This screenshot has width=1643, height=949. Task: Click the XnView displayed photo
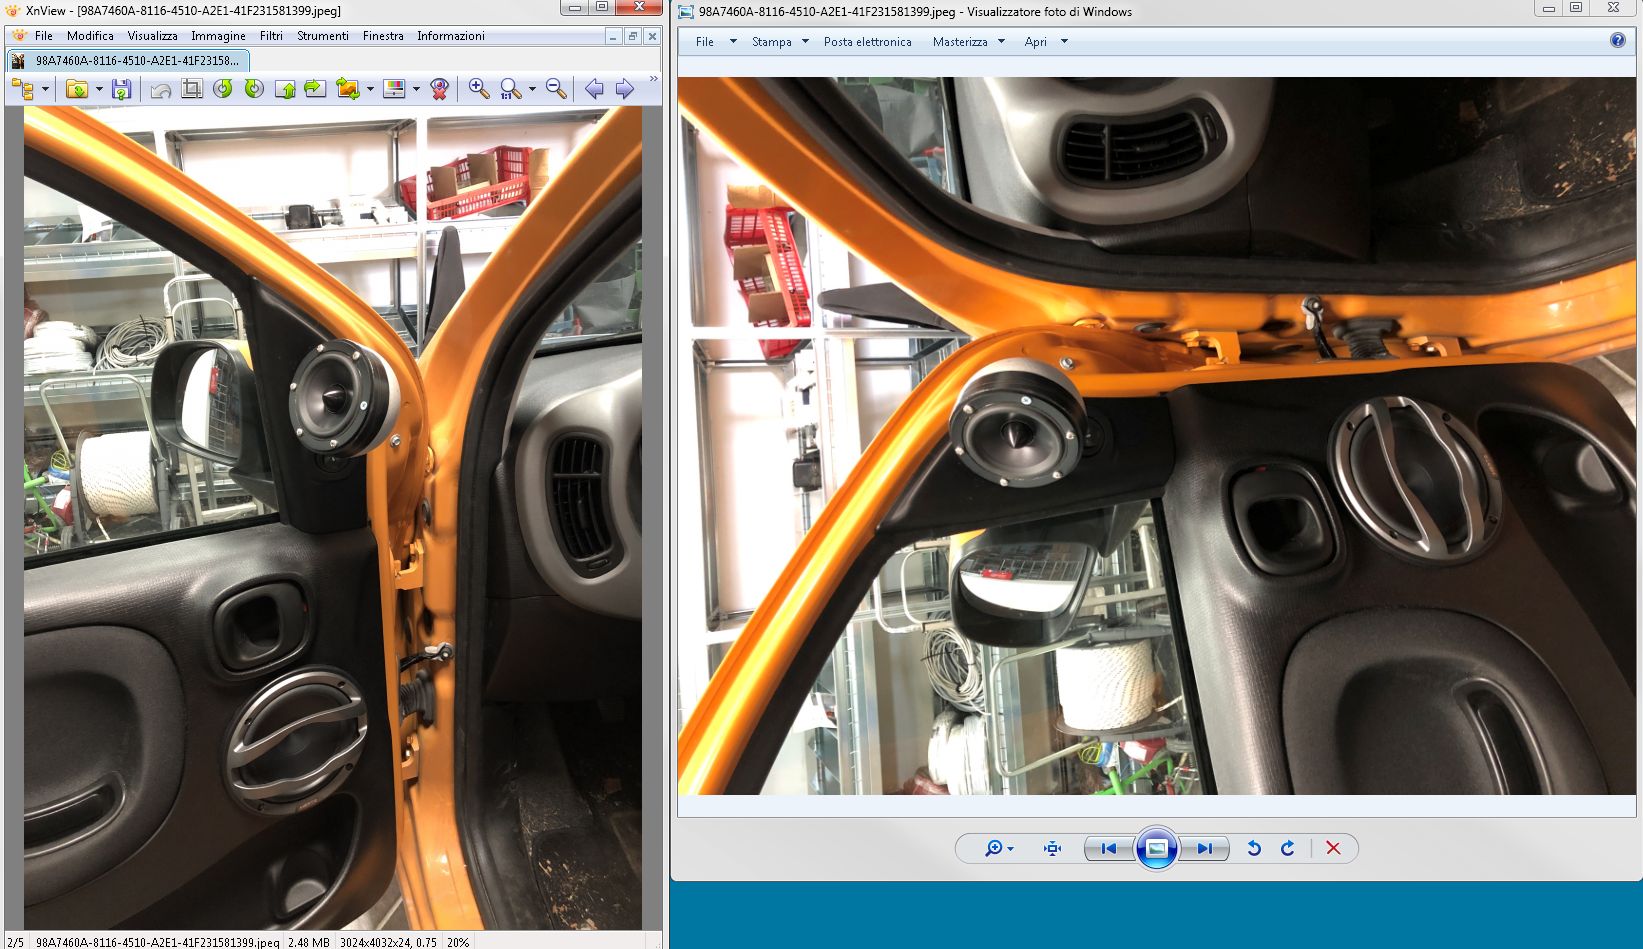point(333,518)
